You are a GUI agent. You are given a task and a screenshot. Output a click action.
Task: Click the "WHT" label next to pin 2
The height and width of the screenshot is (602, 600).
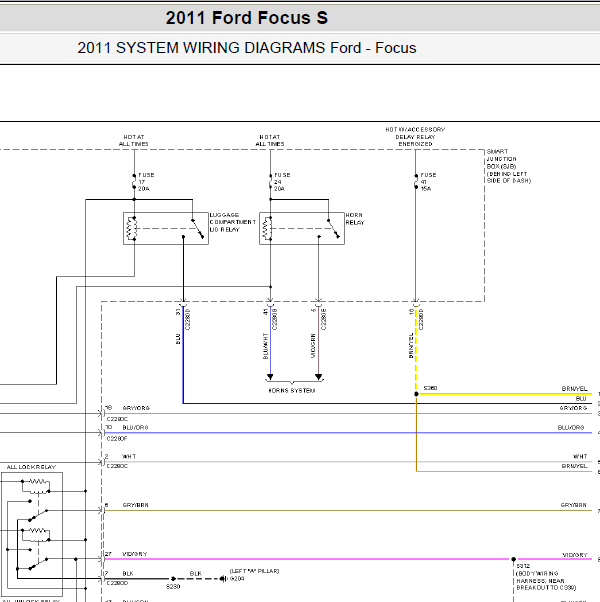pos(129,456)
